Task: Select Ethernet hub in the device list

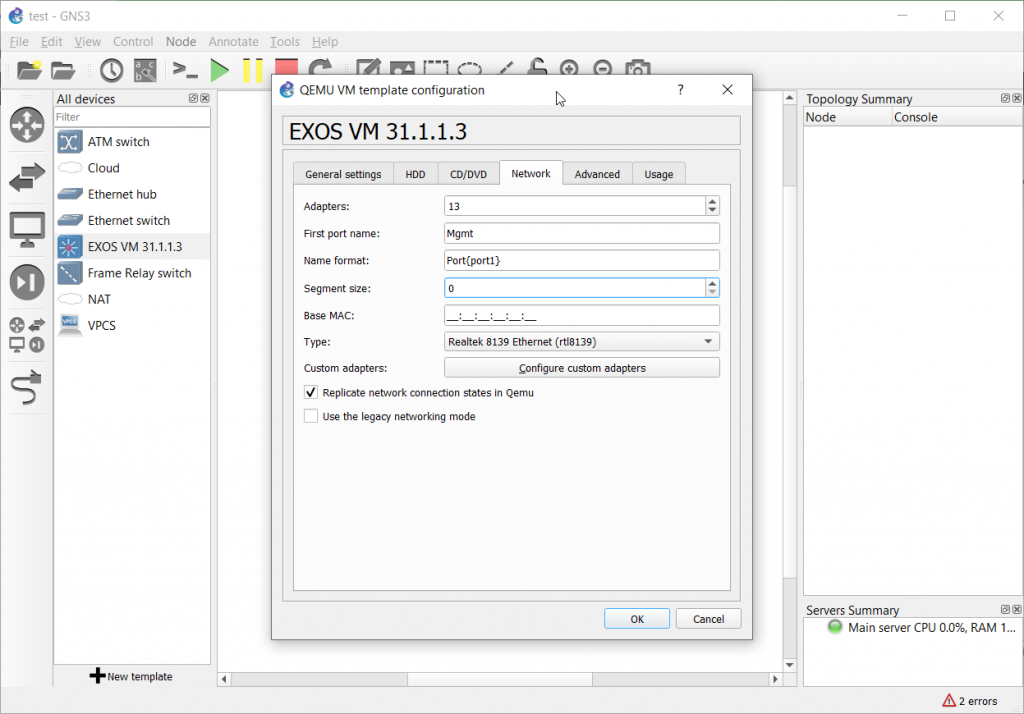Action: tap(133, 194)
